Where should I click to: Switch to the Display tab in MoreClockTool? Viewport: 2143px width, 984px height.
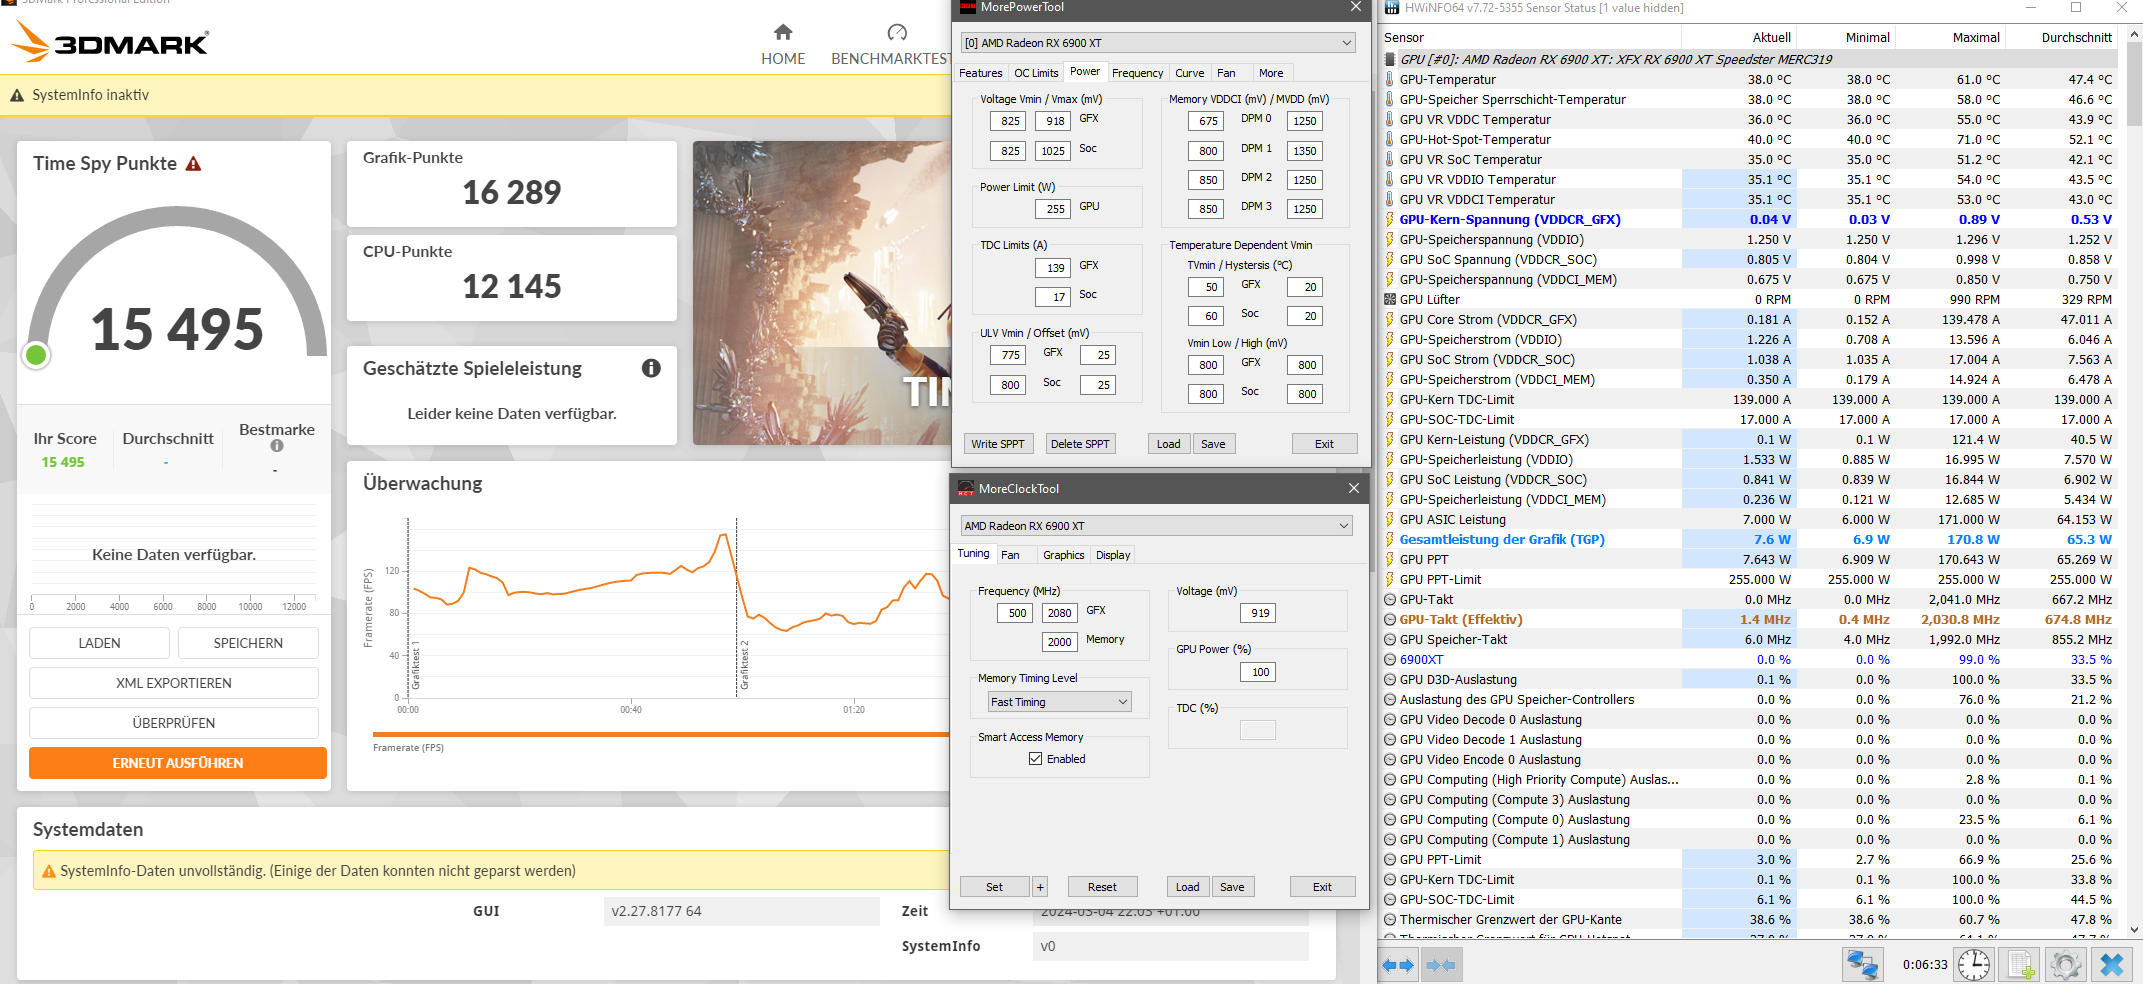(x=1113, y=555)
